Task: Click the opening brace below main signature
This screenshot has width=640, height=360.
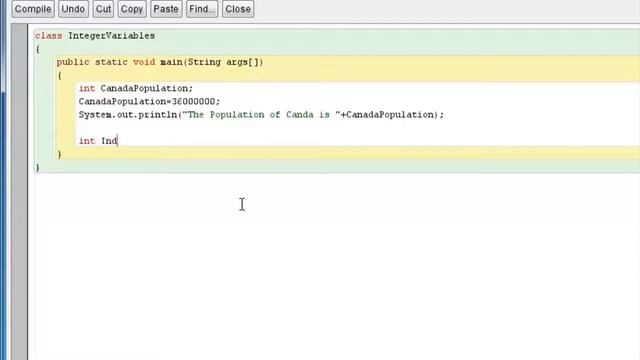Action: pos(60,76)
